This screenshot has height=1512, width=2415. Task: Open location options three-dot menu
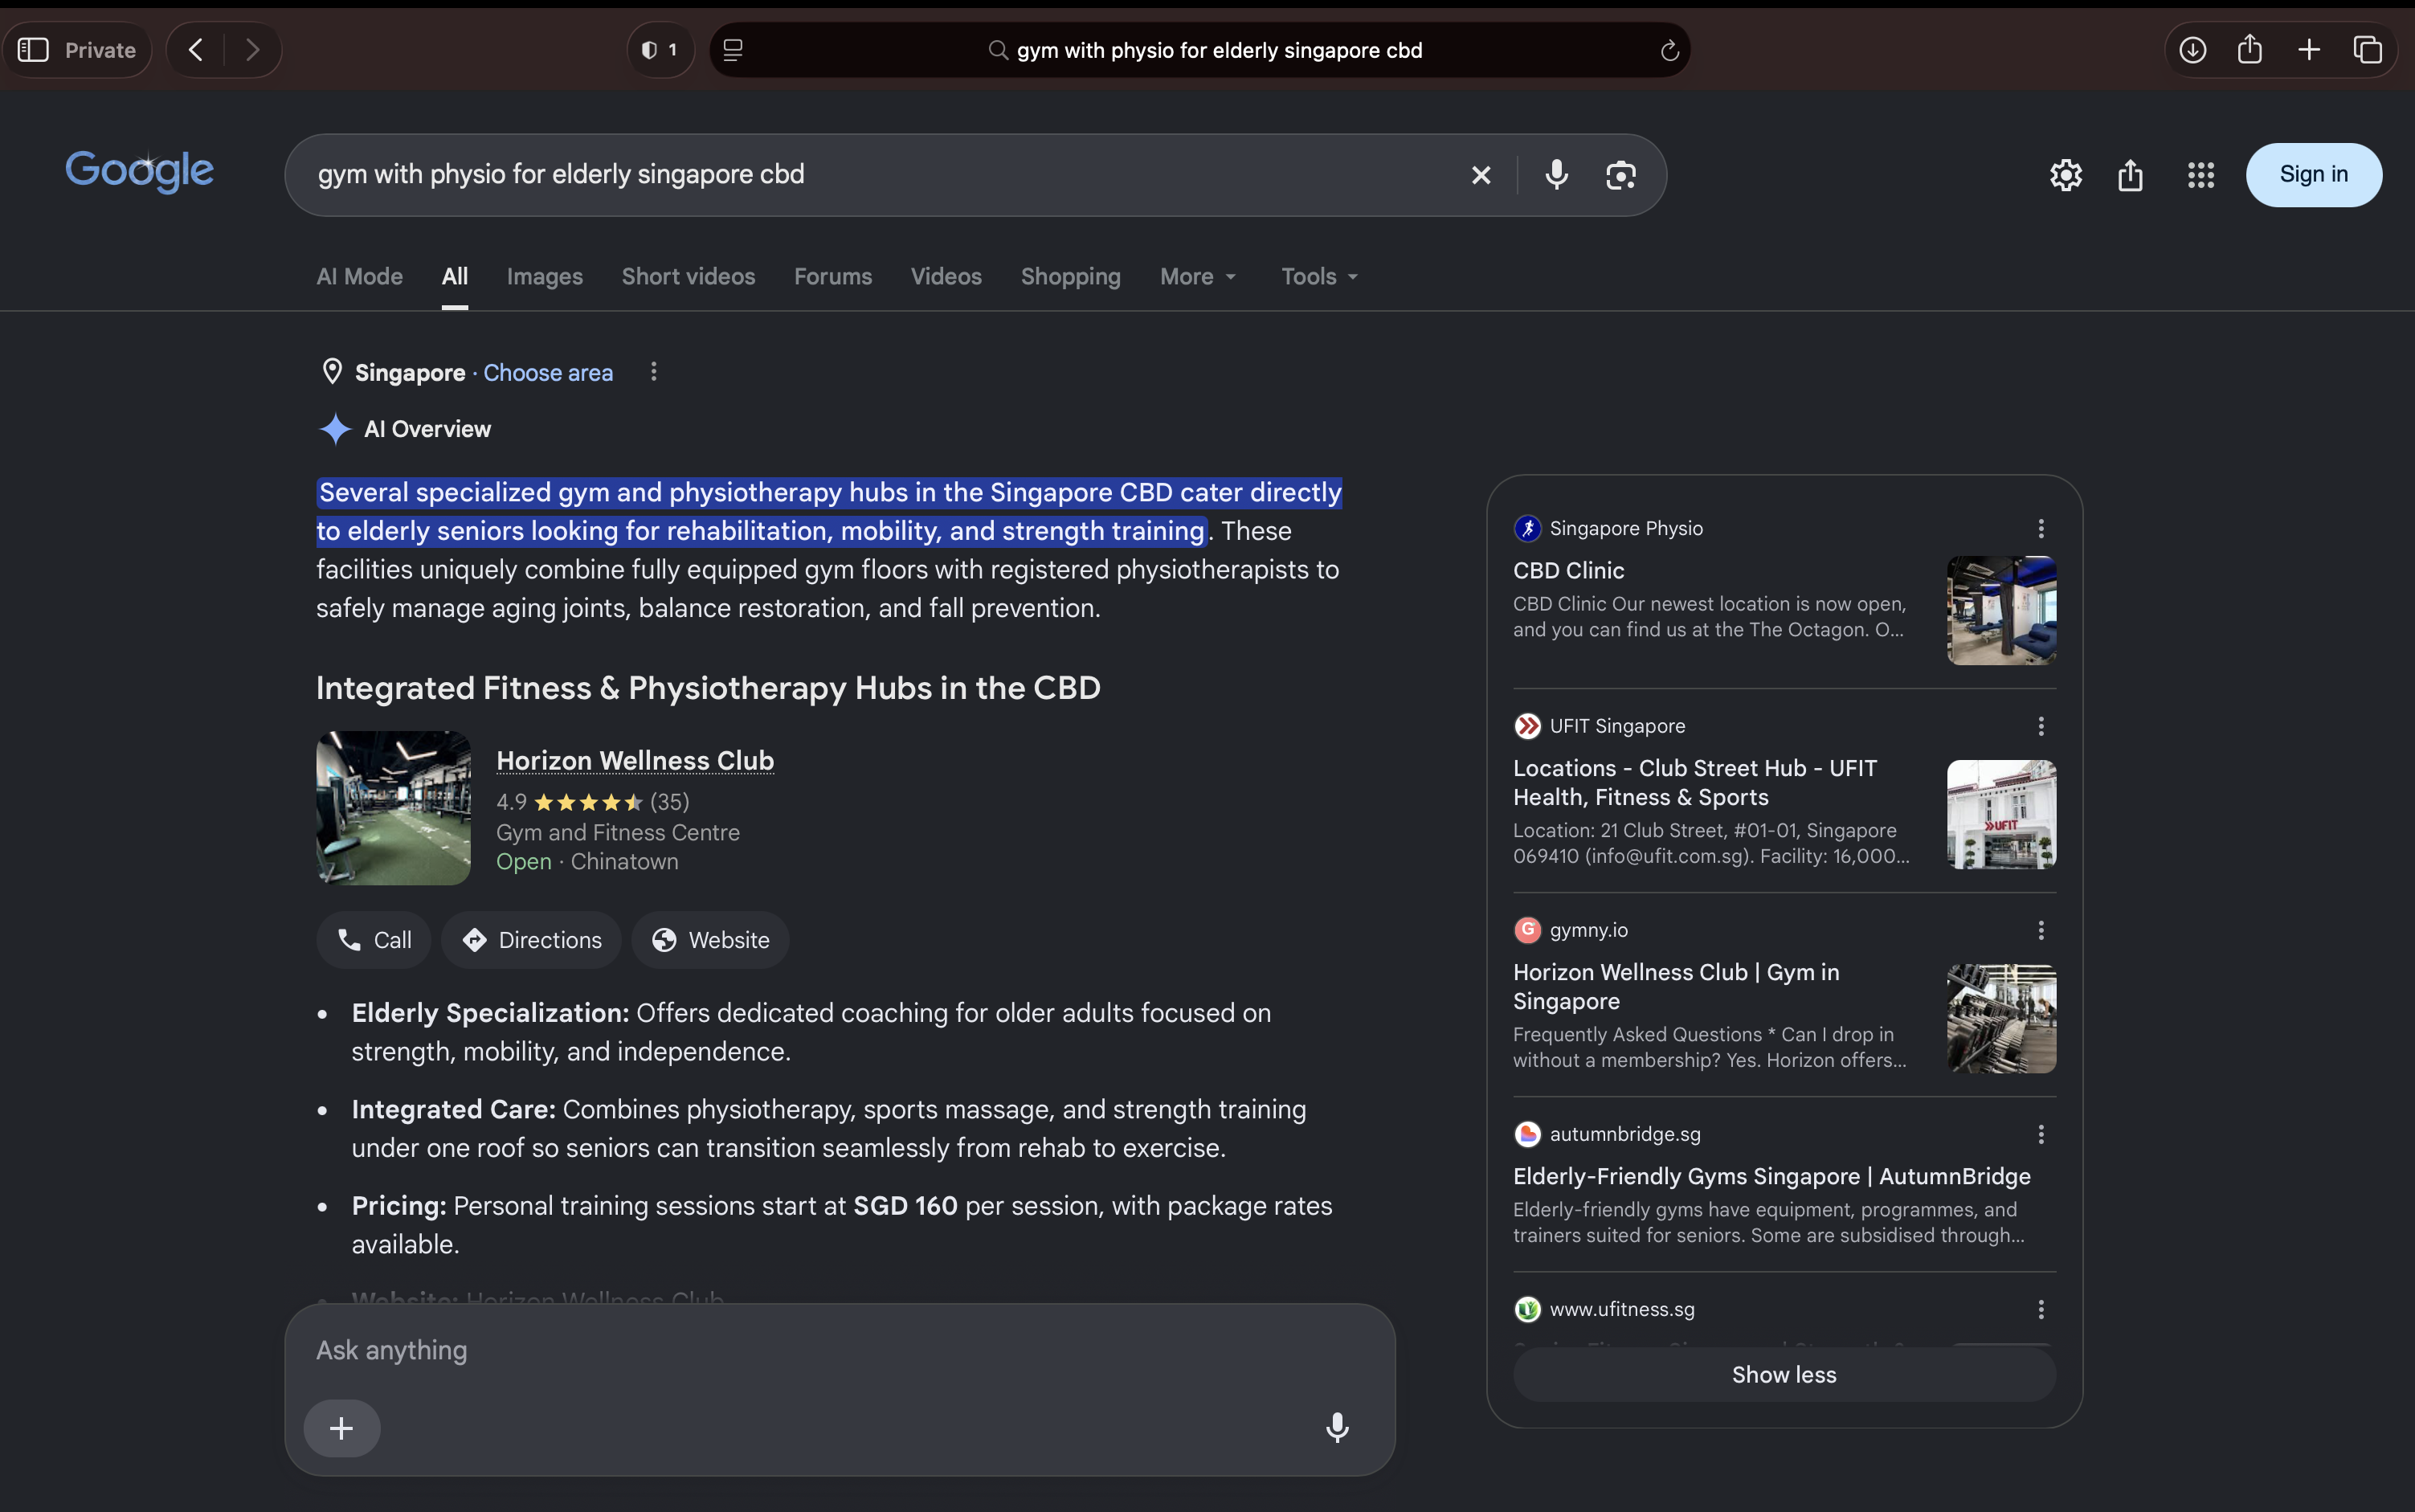pos(653,372)
